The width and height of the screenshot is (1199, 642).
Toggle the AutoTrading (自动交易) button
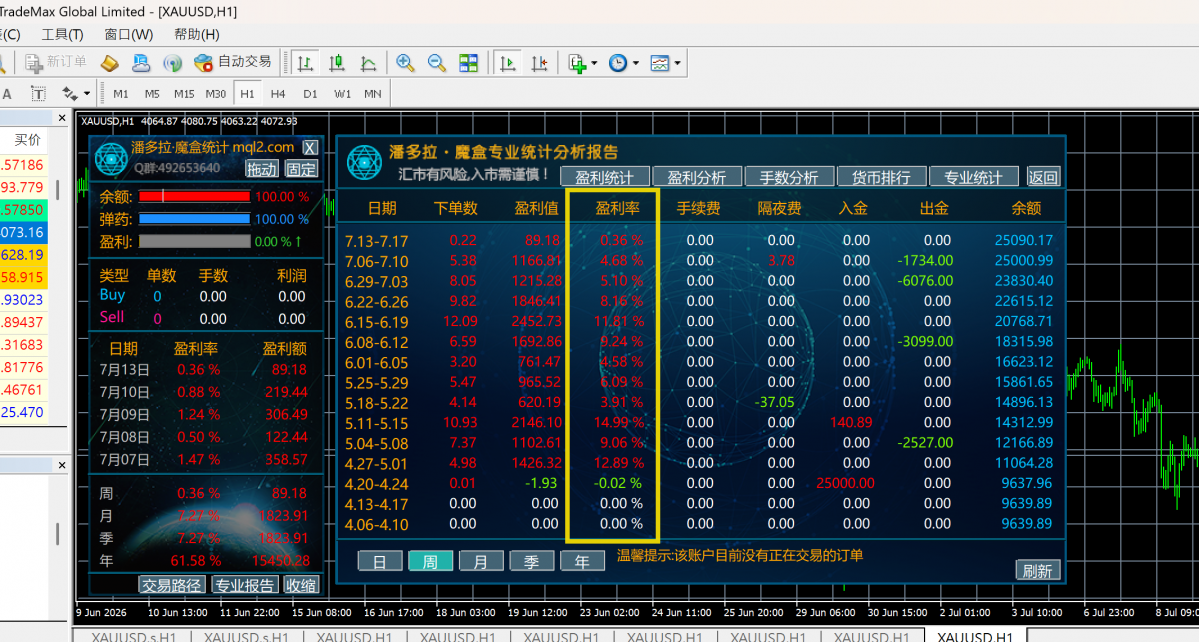(x=232, y=62)
